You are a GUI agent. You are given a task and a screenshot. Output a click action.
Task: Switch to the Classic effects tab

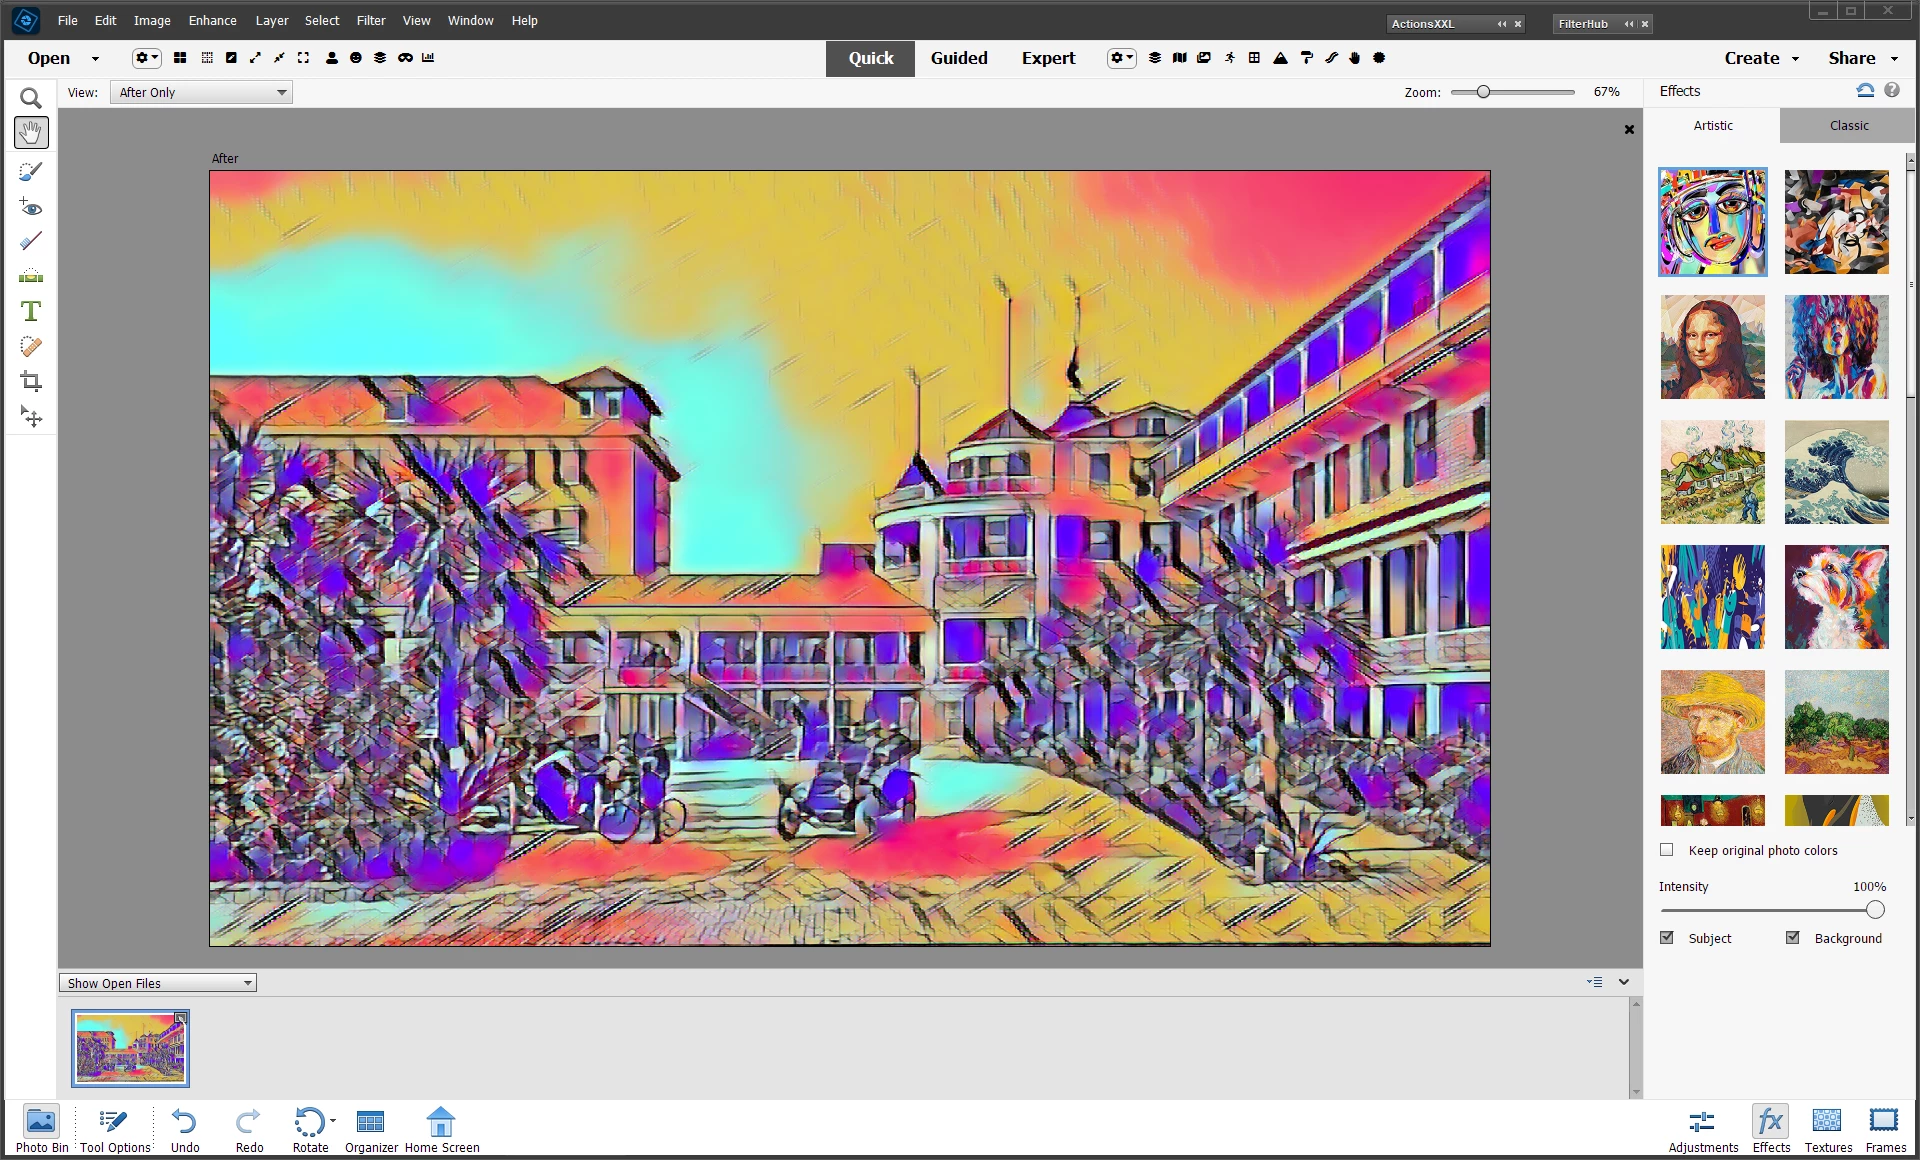pyautogui.click(x=1848, y=125)
